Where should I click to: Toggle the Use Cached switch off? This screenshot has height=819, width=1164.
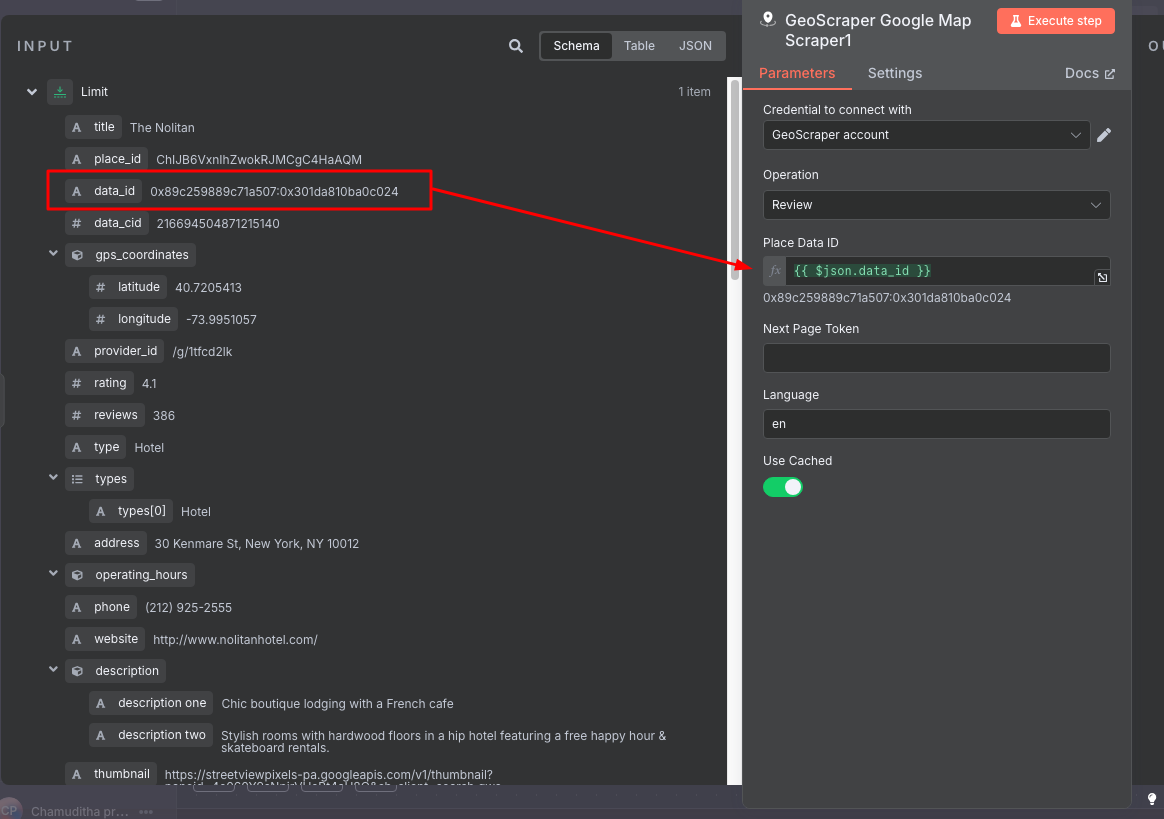[x=782, y=487]
